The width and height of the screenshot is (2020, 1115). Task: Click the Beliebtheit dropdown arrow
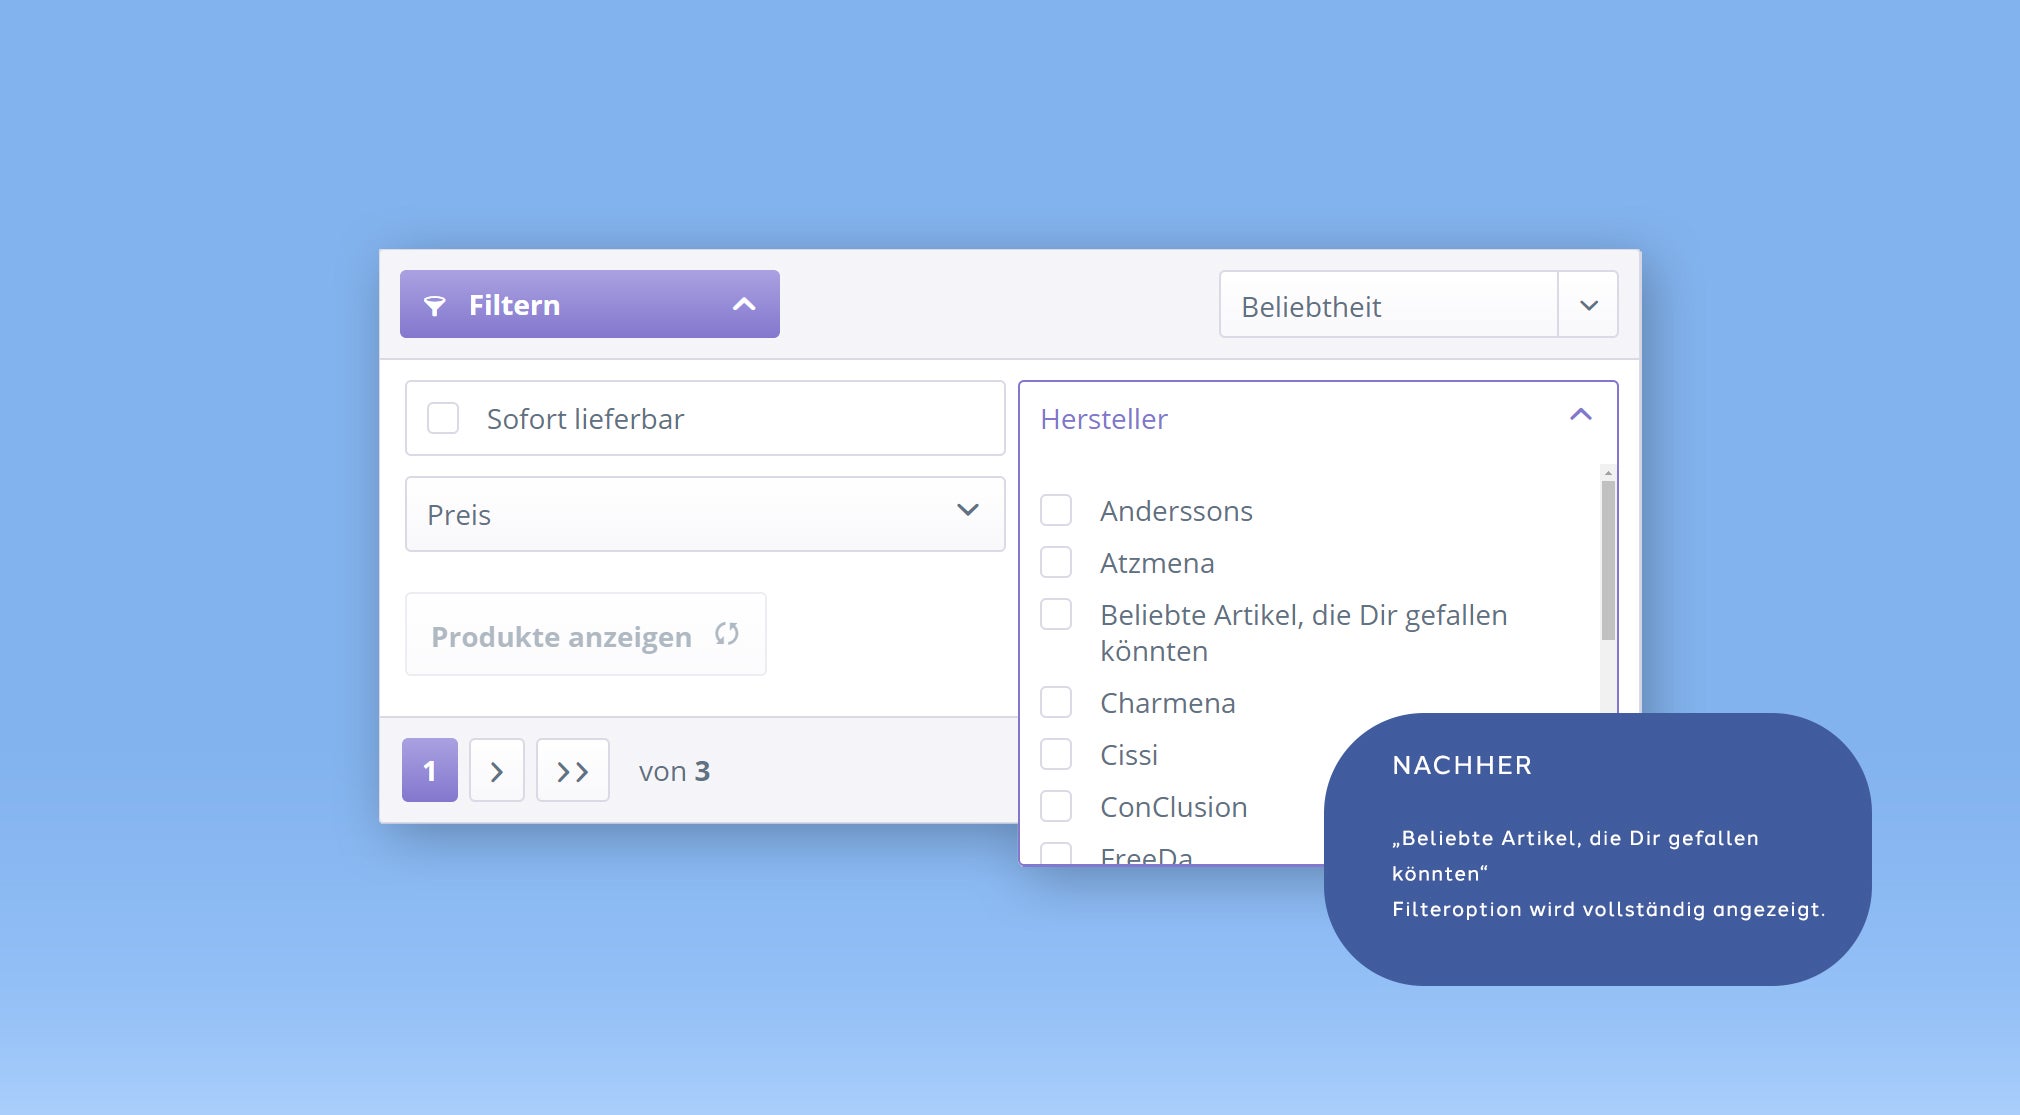click(x=1589, y=305)
